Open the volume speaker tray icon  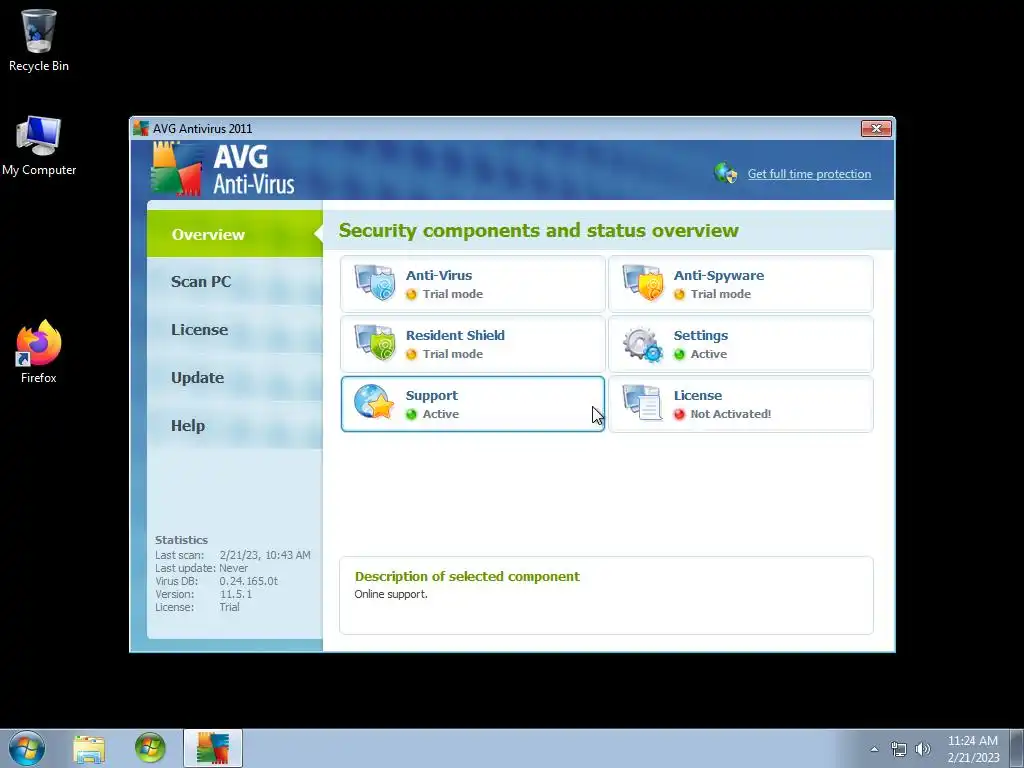(x=923, y=749)
